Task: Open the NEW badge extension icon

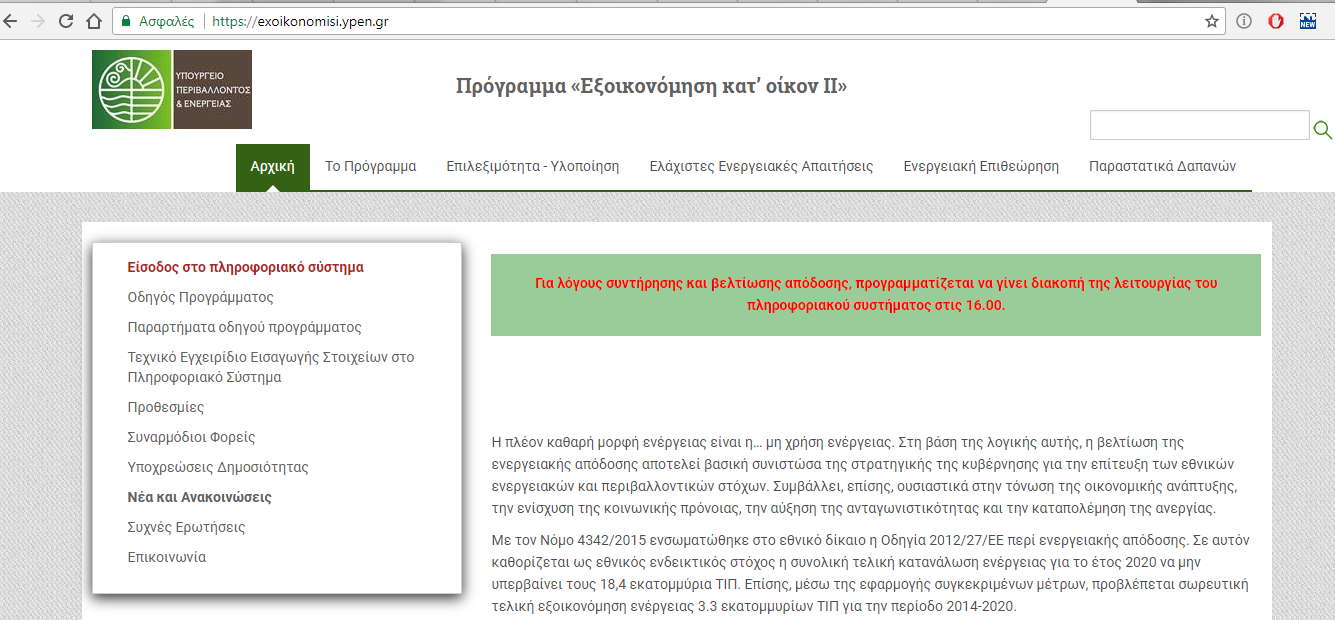Action: (x=1307, y=21)
